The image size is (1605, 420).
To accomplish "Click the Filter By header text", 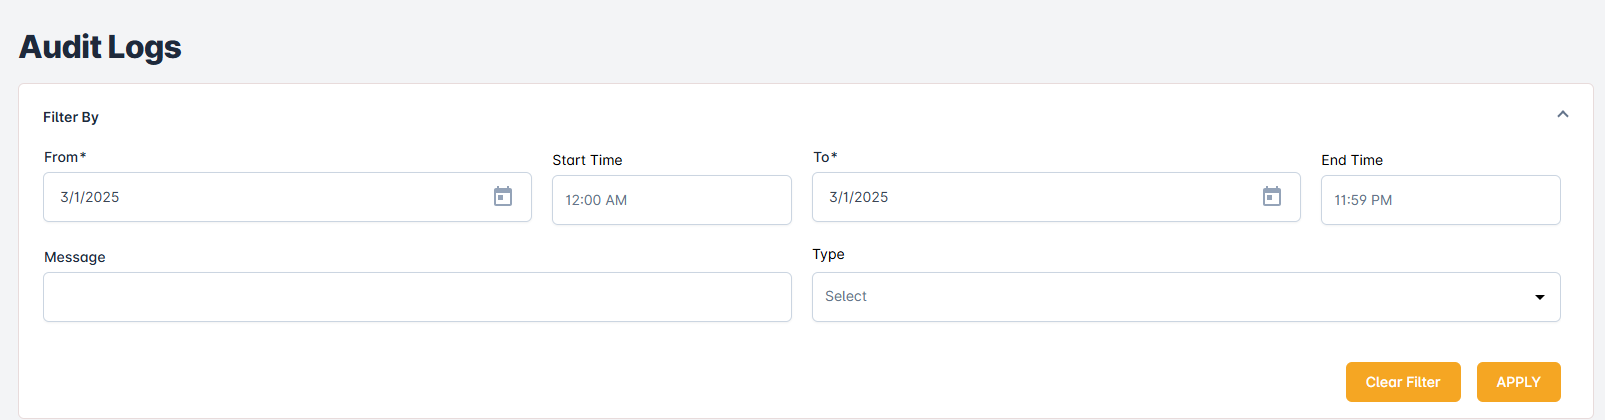I will 71,117.
